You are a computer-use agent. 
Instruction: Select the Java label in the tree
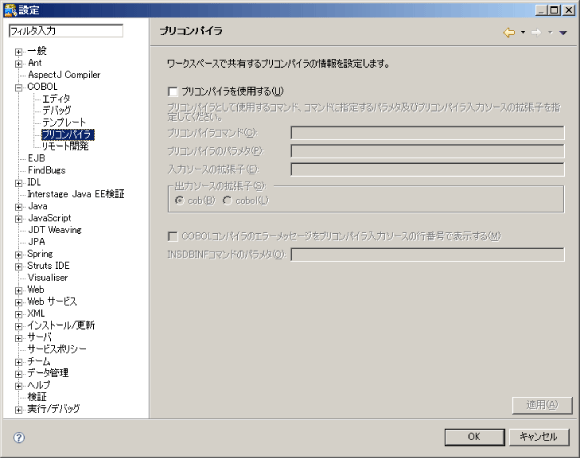point(38,206)
